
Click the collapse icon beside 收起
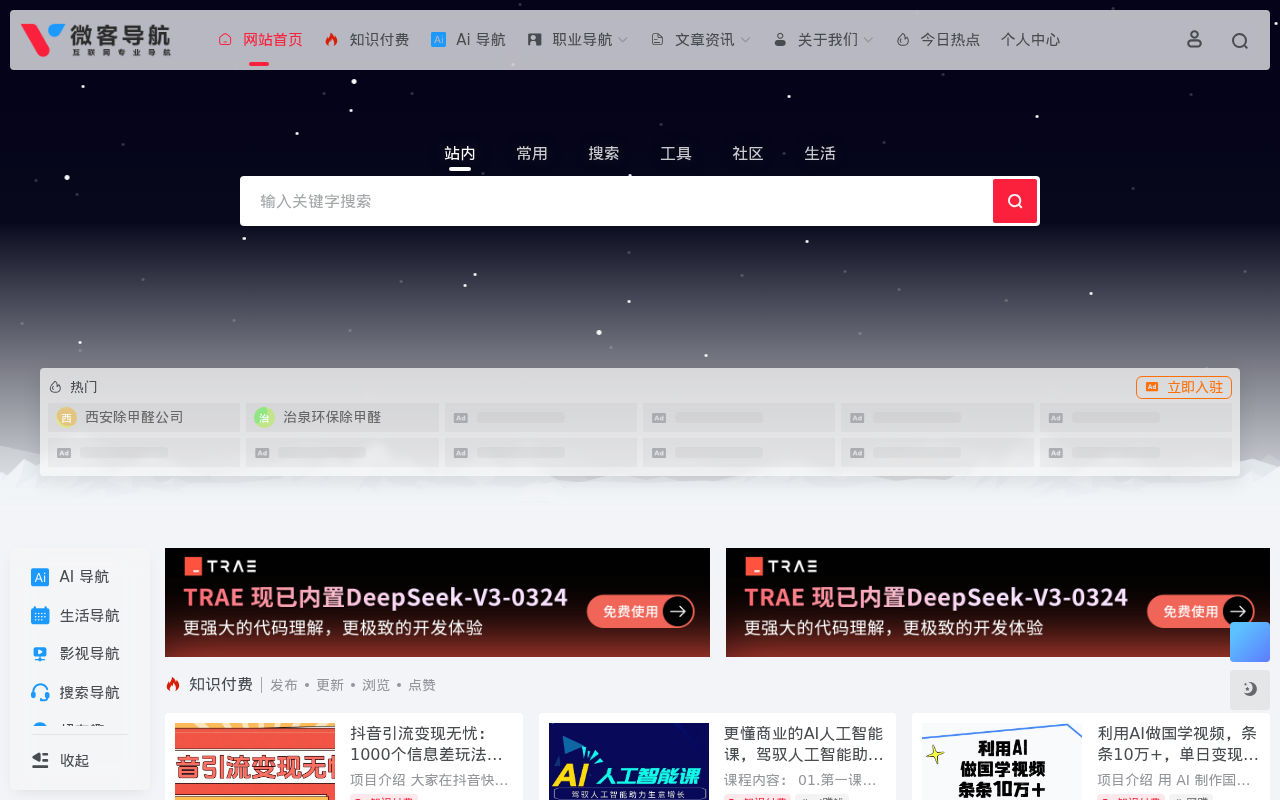coord(40,760)
